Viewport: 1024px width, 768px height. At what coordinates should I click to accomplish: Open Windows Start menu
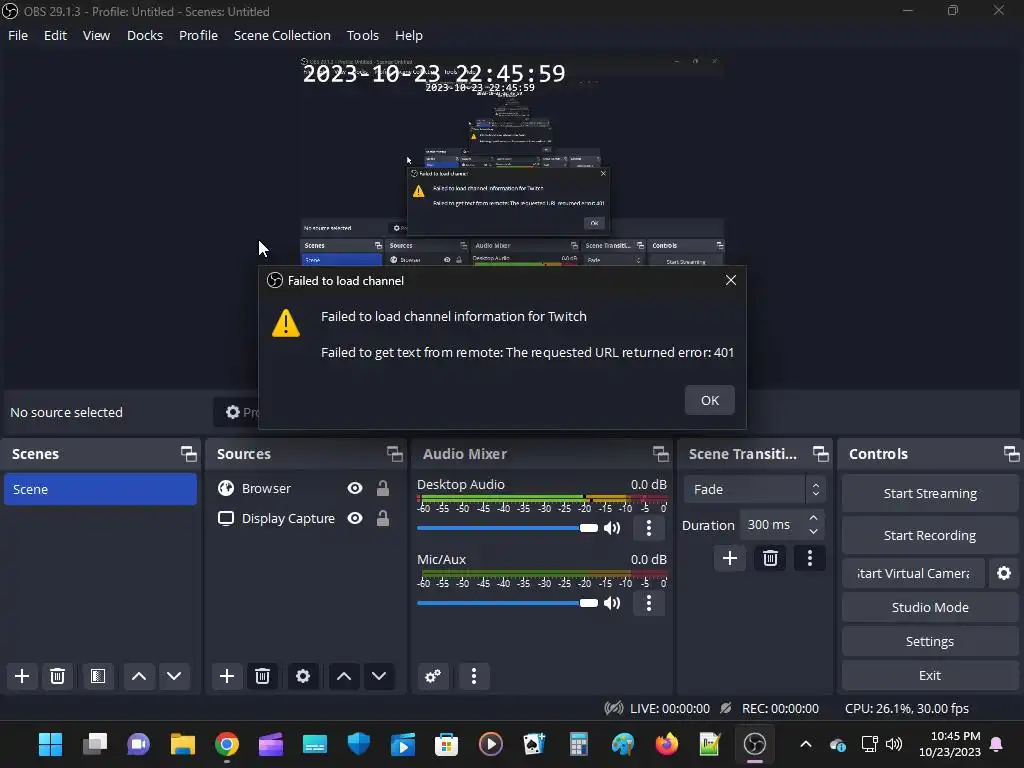[x=50, y=744]
